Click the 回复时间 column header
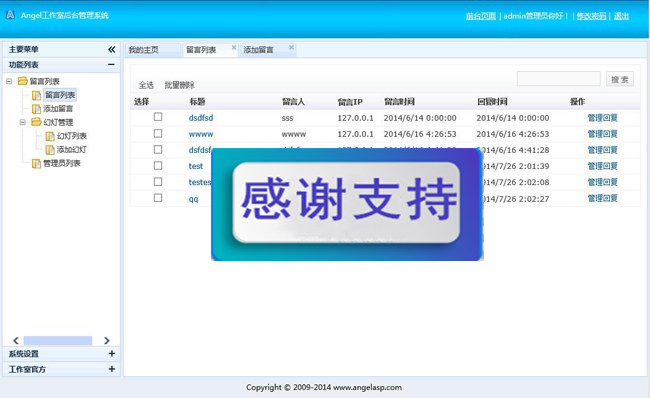The height and width of the screenshot is (398, 650). (x=492, y=101)
